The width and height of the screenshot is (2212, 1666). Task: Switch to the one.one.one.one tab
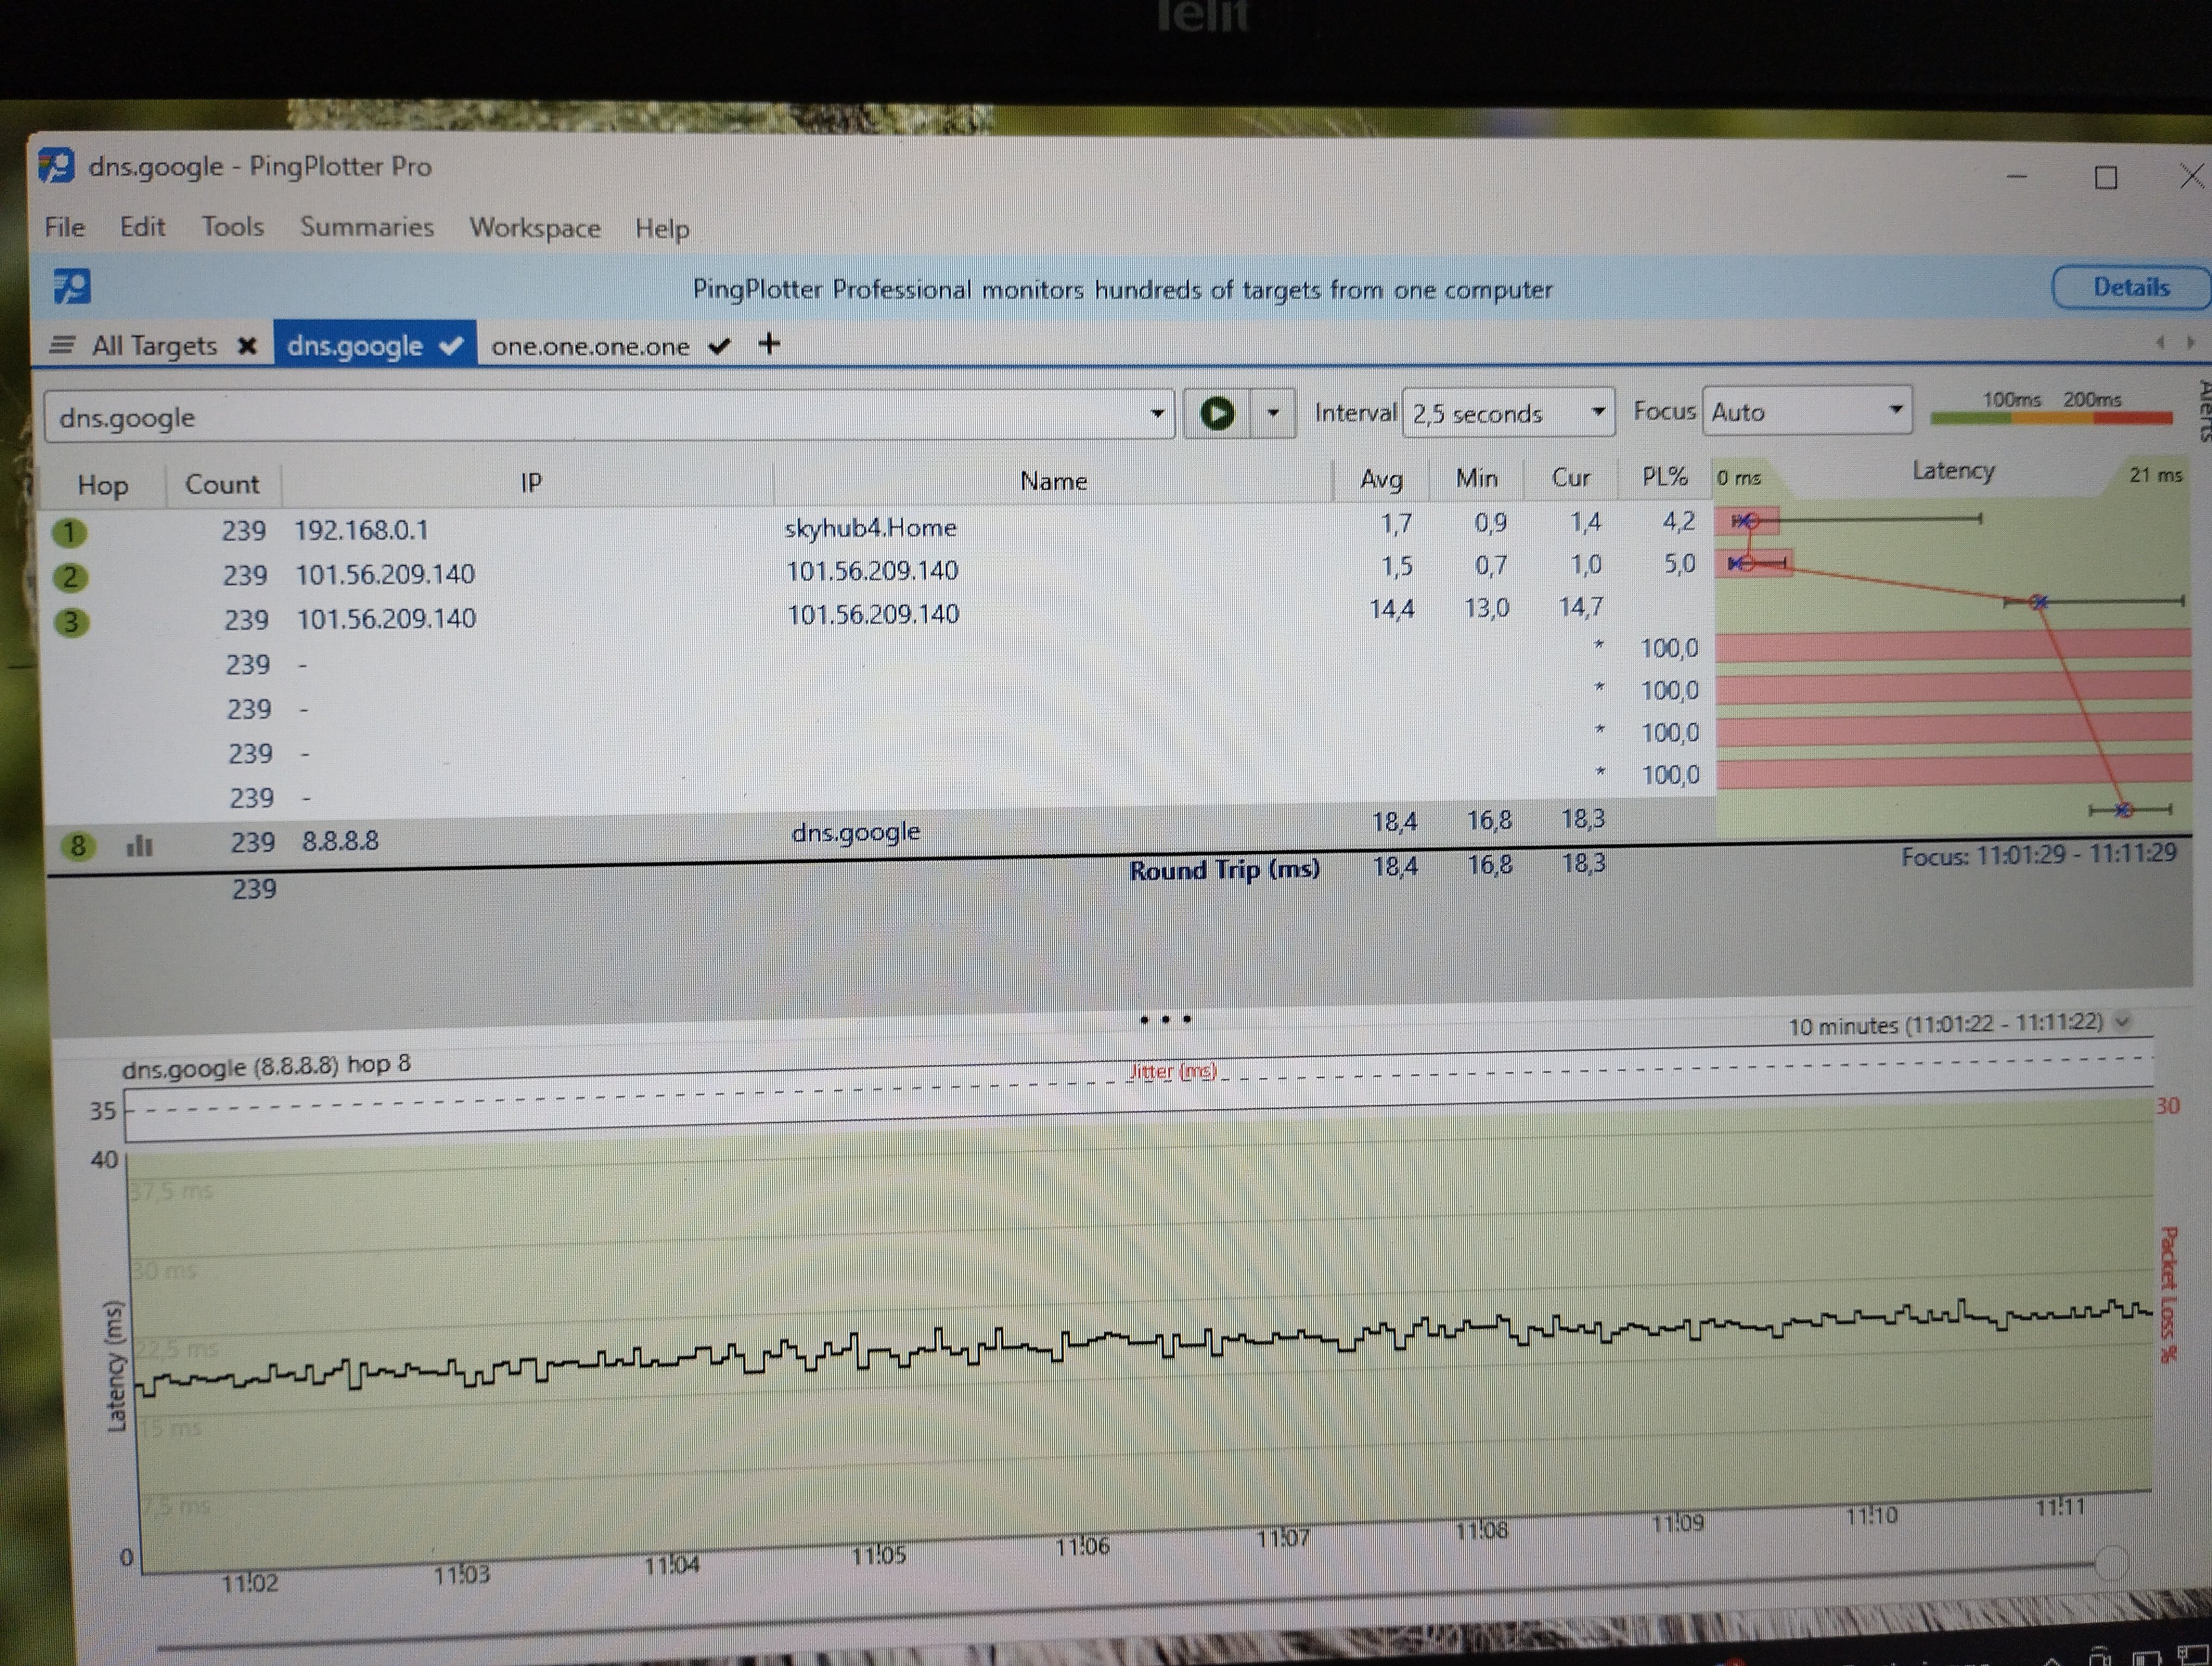tap(590, 346)
